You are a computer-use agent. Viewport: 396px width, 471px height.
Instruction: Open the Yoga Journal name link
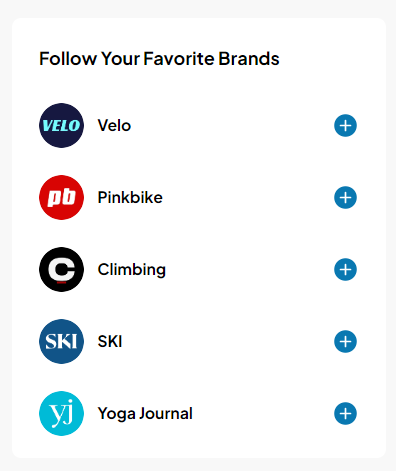(x=145, y=414)
